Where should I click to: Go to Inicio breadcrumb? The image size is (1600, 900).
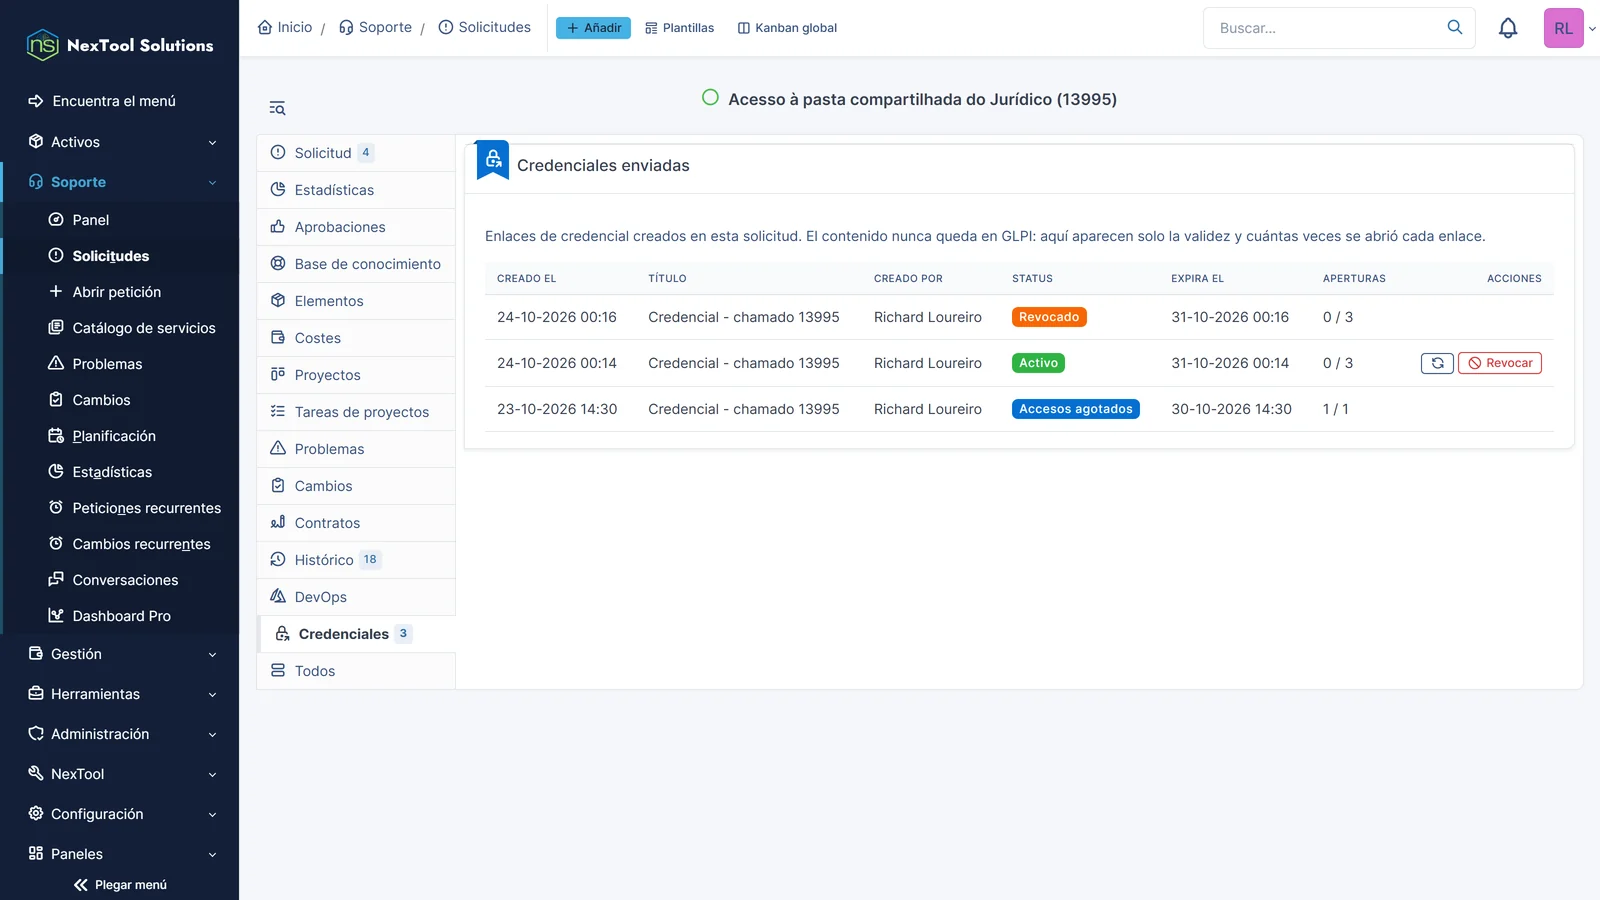pos(285,27)
